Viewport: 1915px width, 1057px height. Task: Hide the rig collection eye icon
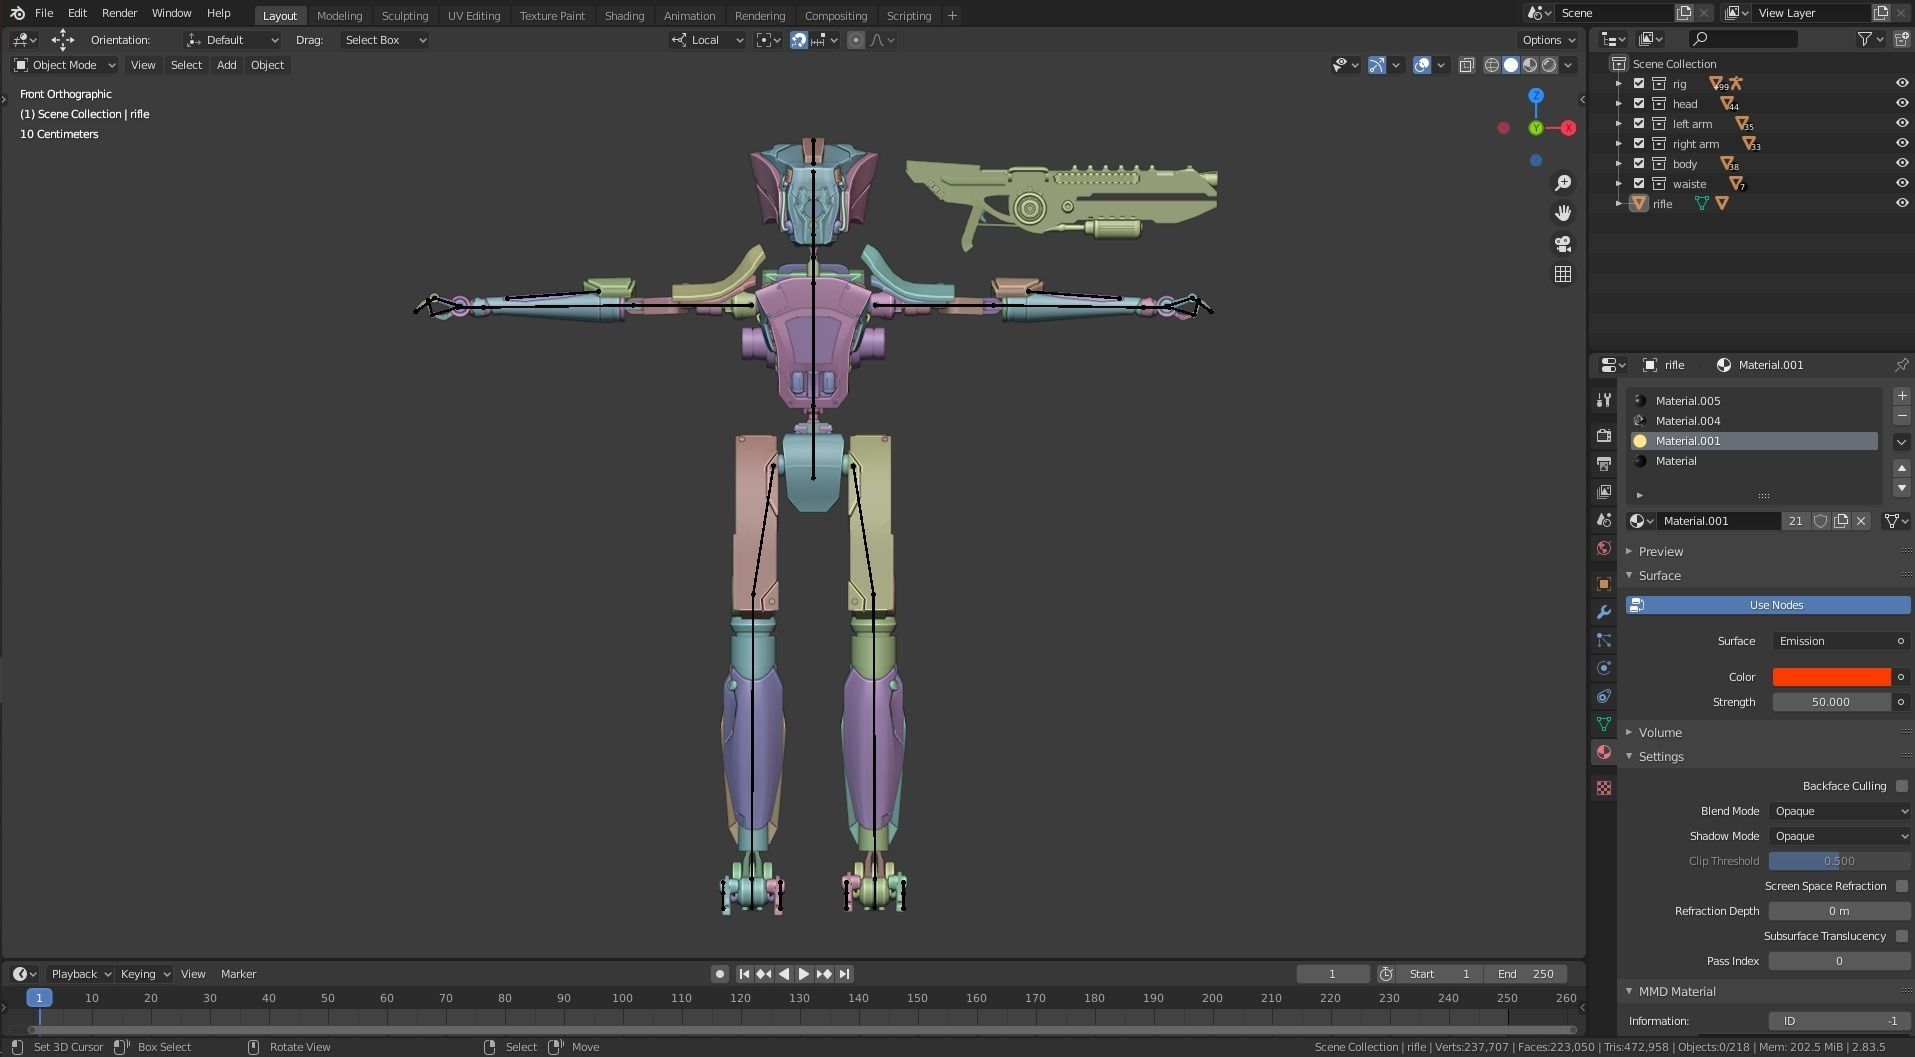click(x=1901, y=84)
